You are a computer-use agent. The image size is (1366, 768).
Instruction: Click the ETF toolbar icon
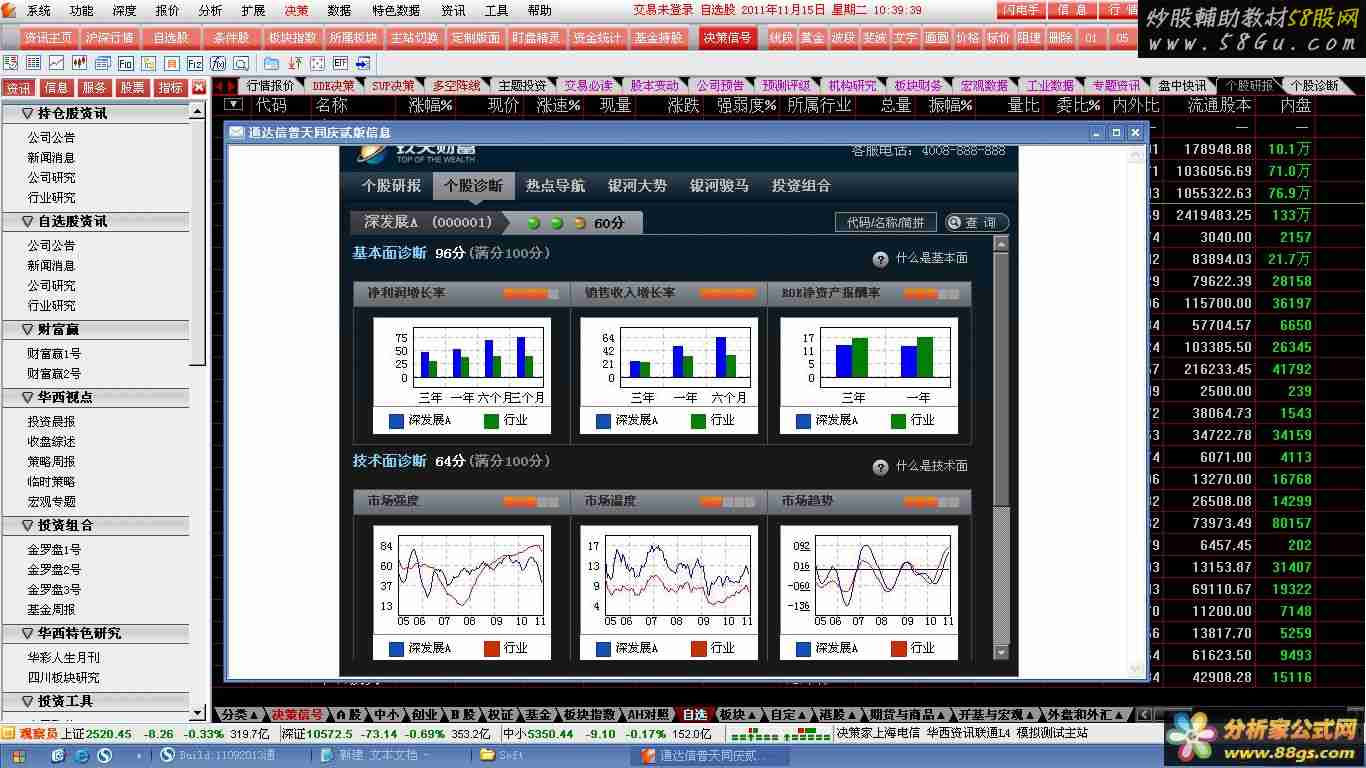pyautogui.click(x=340, y=63)
